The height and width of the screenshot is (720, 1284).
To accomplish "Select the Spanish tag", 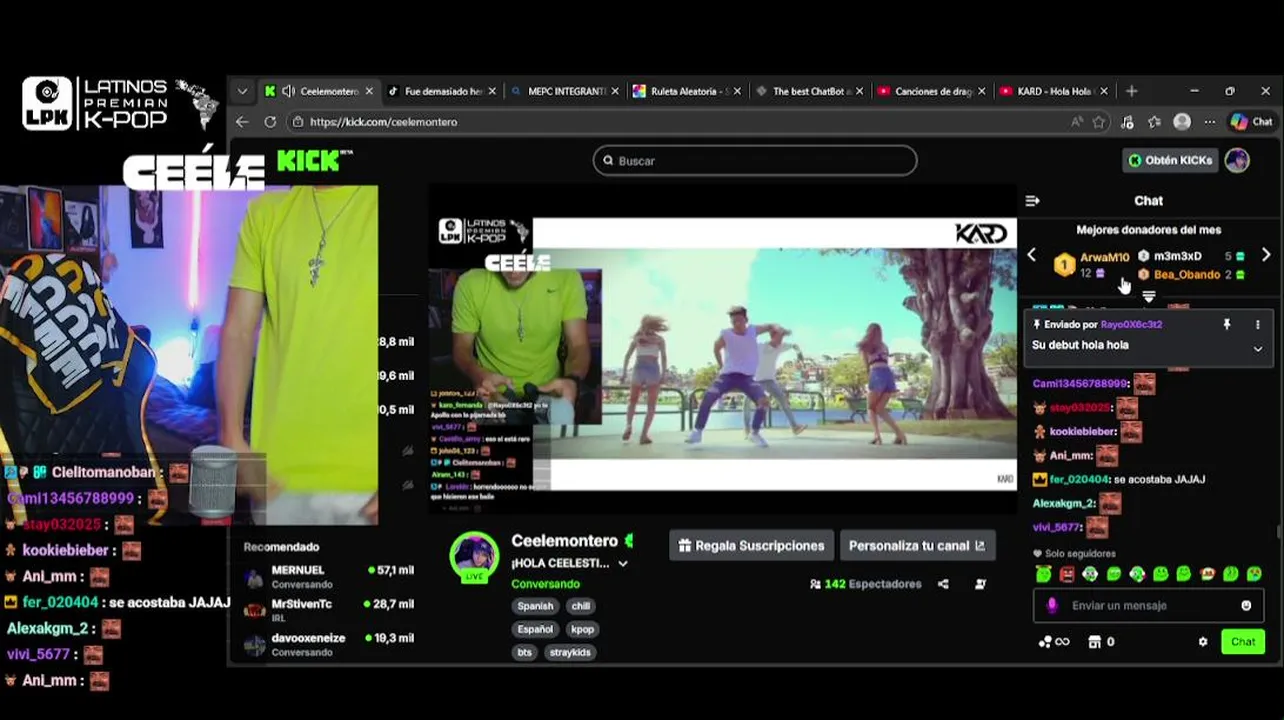I will pyautogui.click(x=535, y=606).
